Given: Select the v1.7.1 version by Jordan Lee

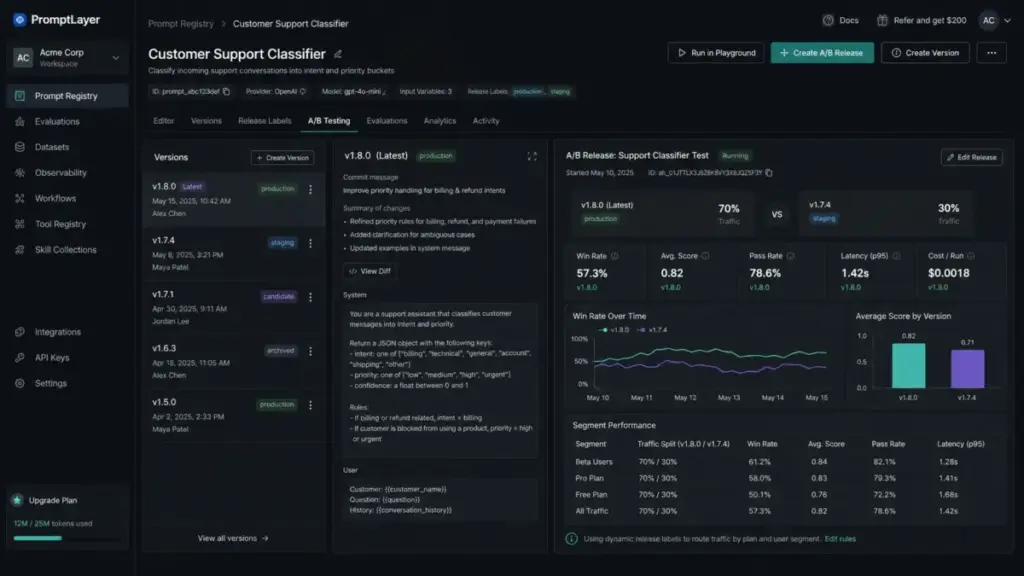Looking at the screenshot, I should [x=234, y=308].
